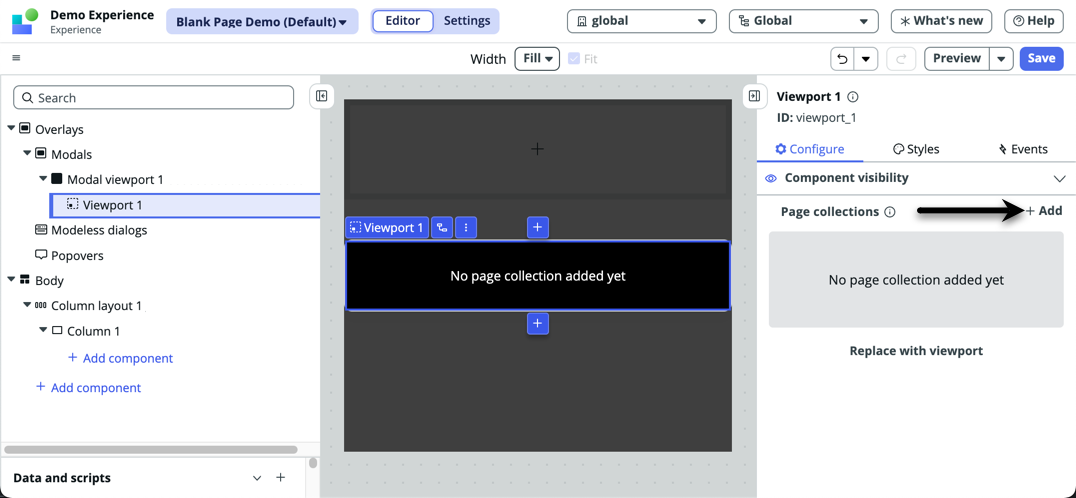
Task: Click Add component under Column 1
Action: pyautogui.click(x=121, y=359)
